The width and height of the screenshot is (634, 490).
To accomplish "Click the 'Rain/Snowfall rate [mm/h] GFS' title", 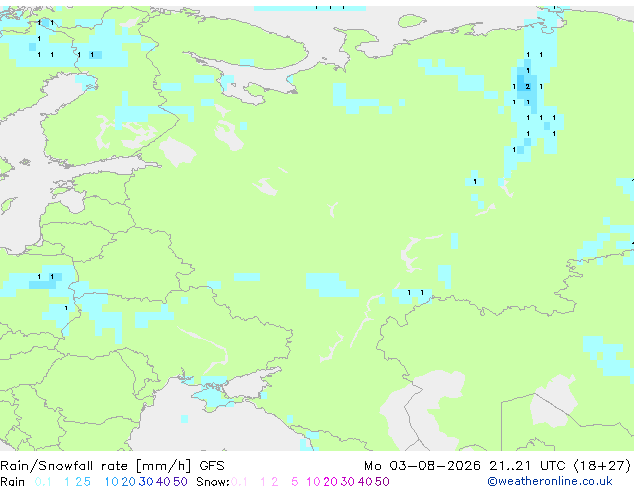I will [x=112, y=466].
